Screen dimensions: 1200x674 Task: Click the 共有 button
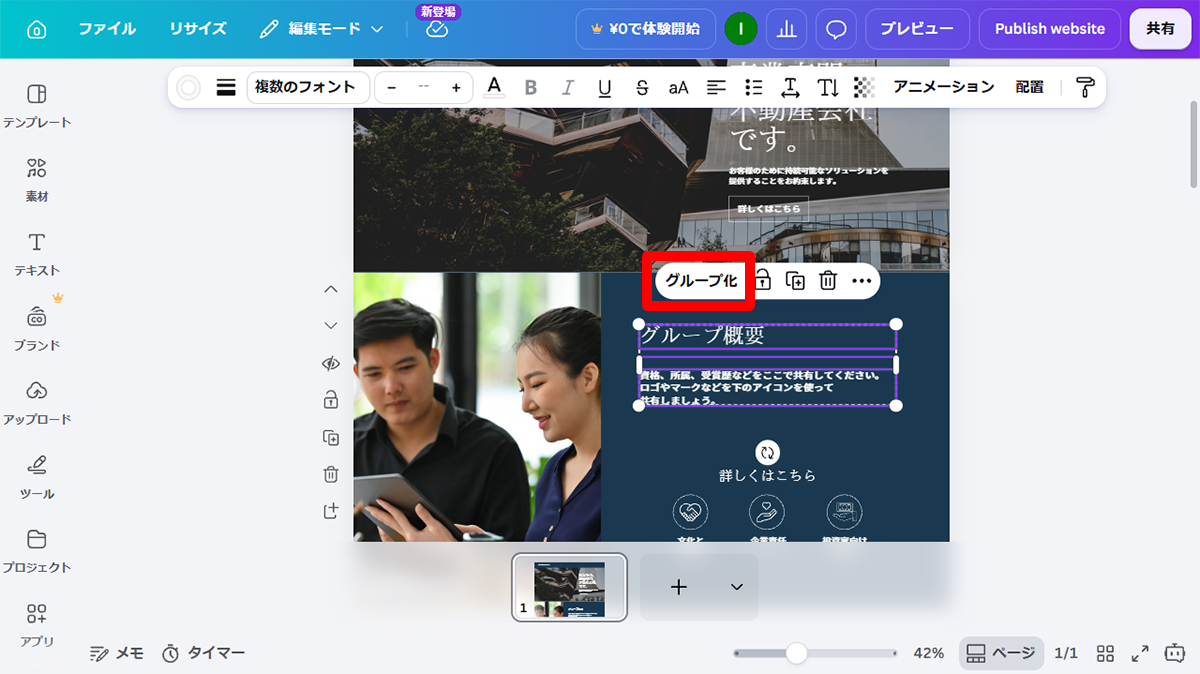[x=1160, y=29]
